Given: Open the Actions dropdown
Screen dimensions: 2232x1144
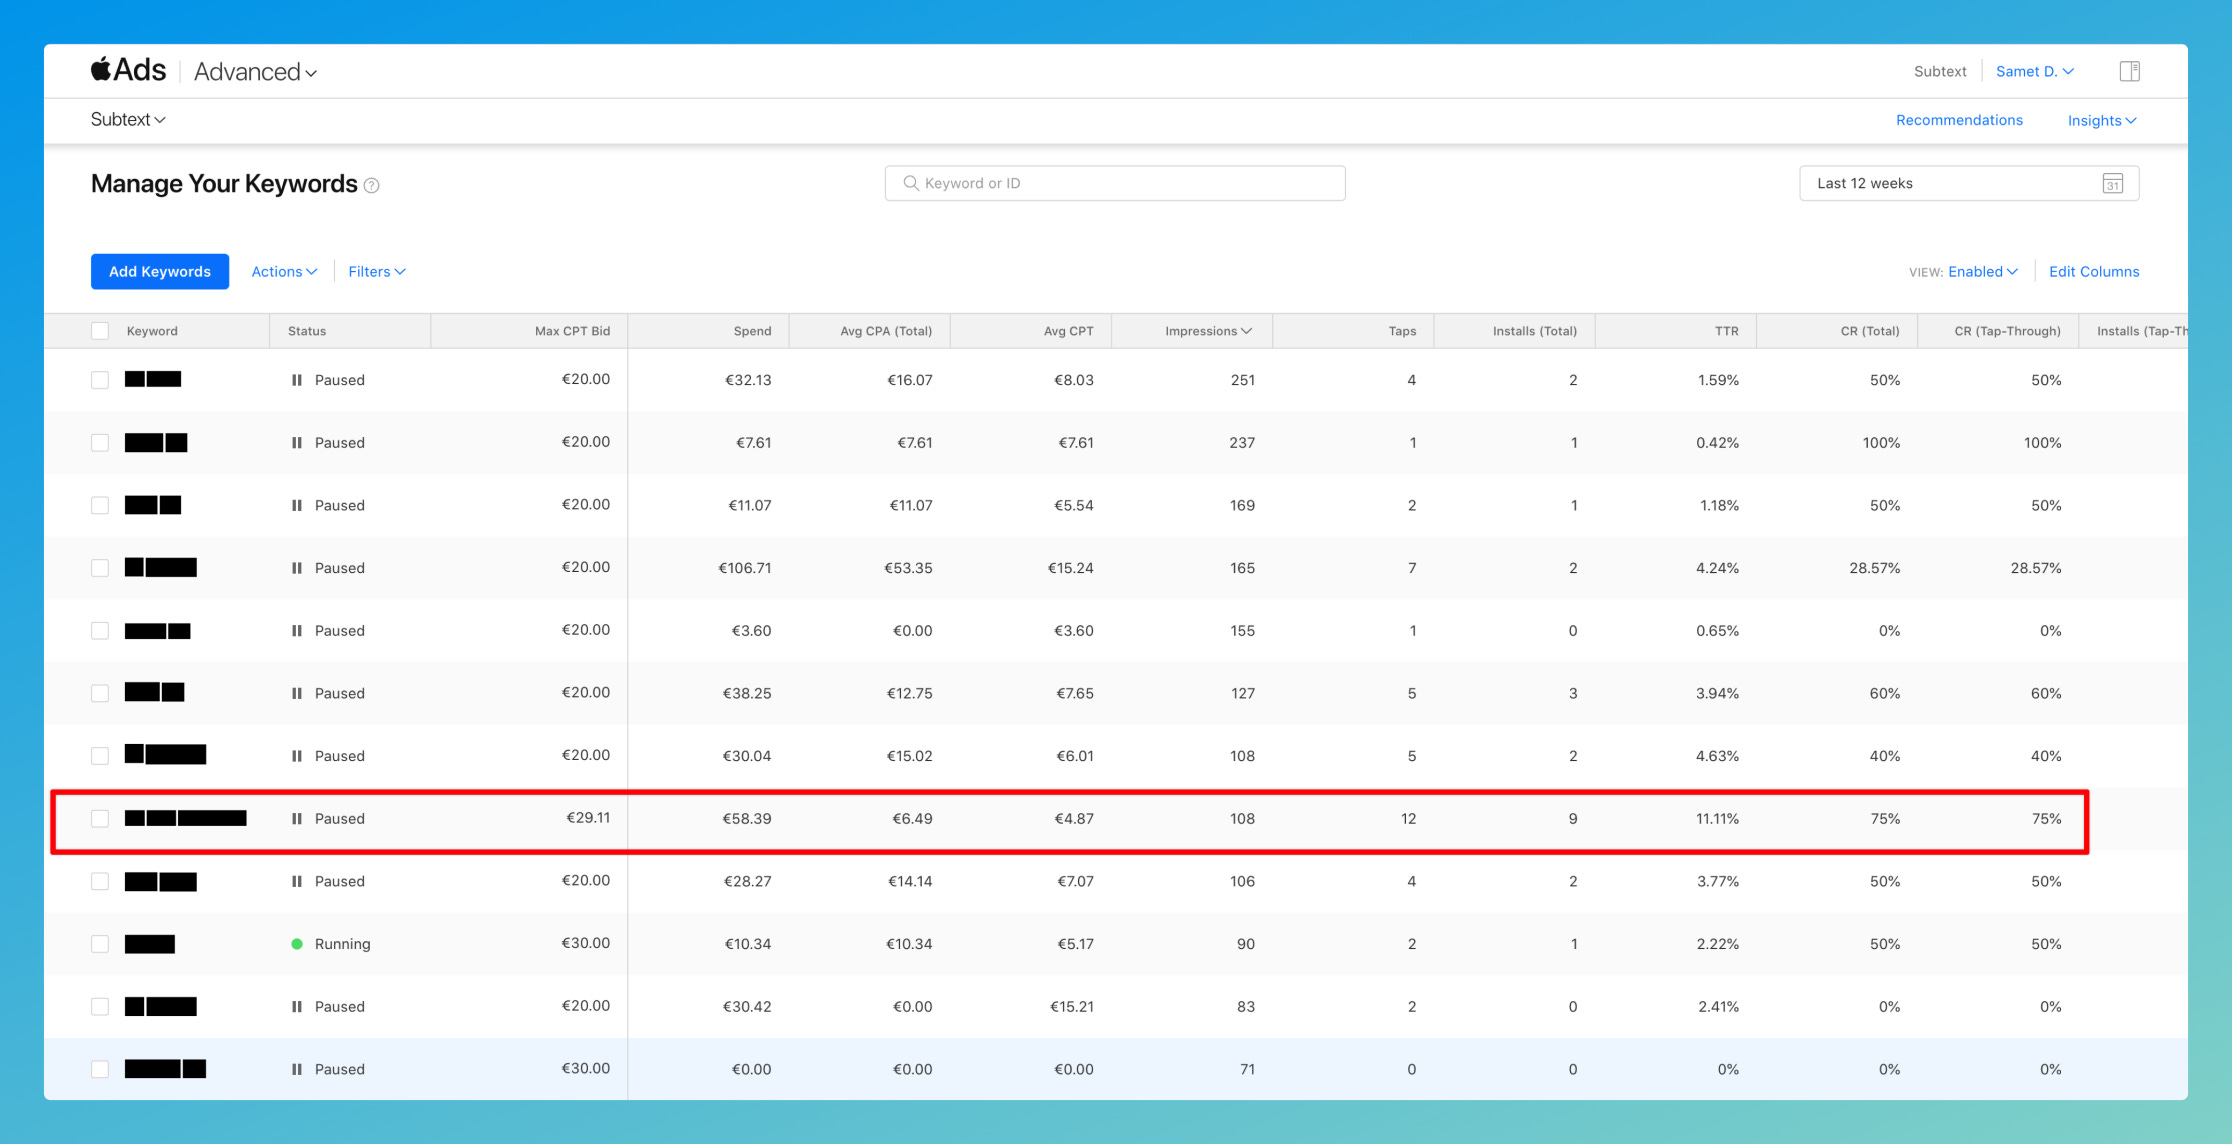Looking at the screenshot, I should (284, 272).
